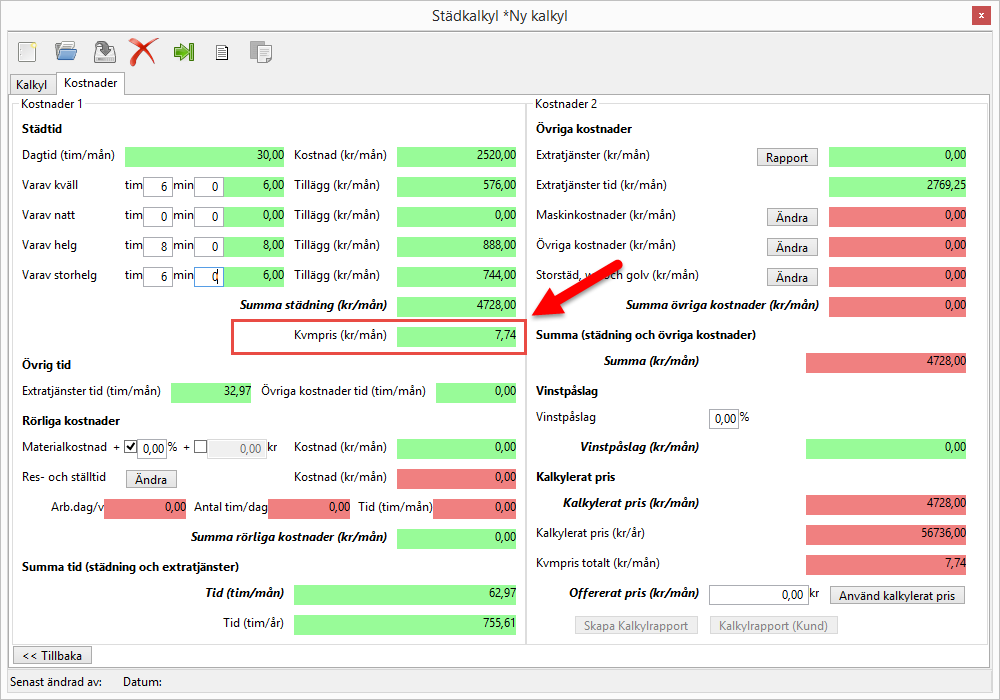Click Ändra for Res- och ställtid
Screen dimensions: 1000x700
pos(151,479)
